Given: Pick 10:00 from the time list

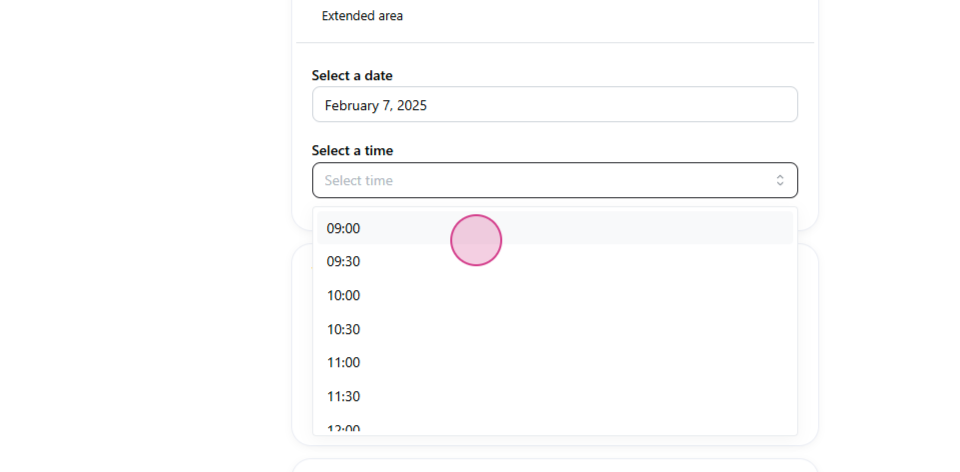Looking at the screenshot, I should (x=555, y=296).
